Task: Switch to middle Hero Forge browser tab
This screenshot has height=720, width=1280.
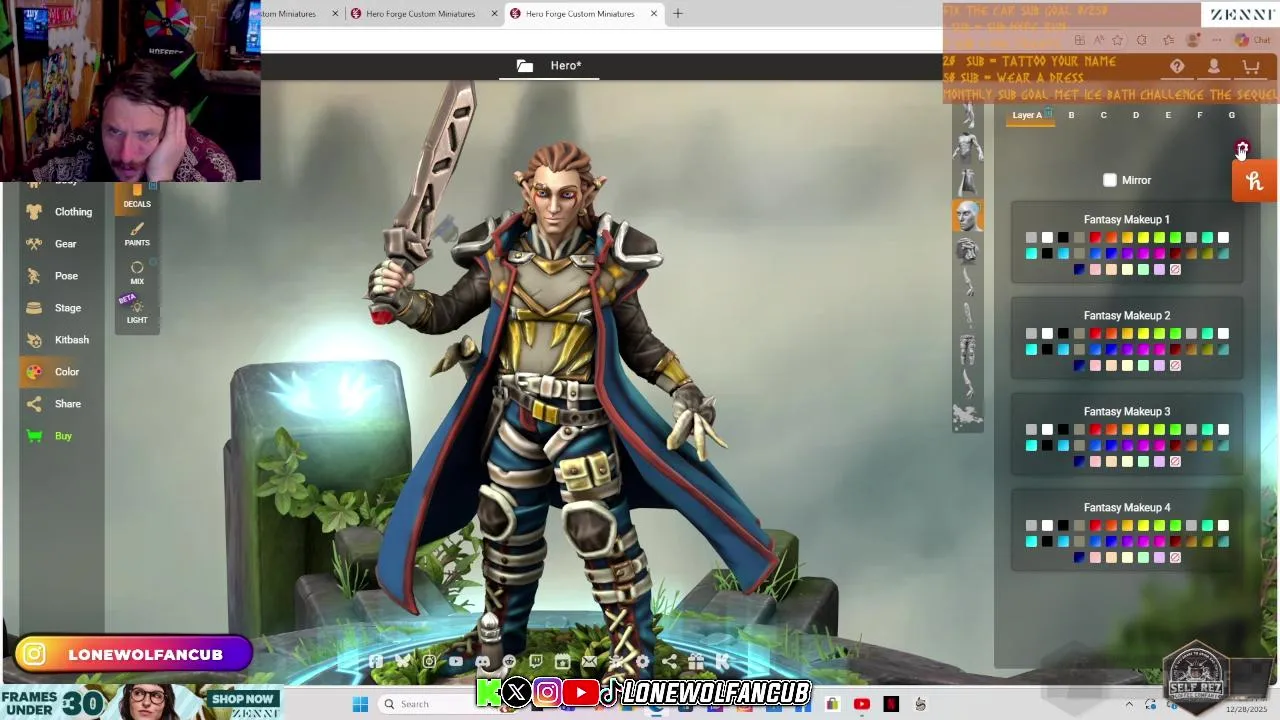Action: coord(420,13)
